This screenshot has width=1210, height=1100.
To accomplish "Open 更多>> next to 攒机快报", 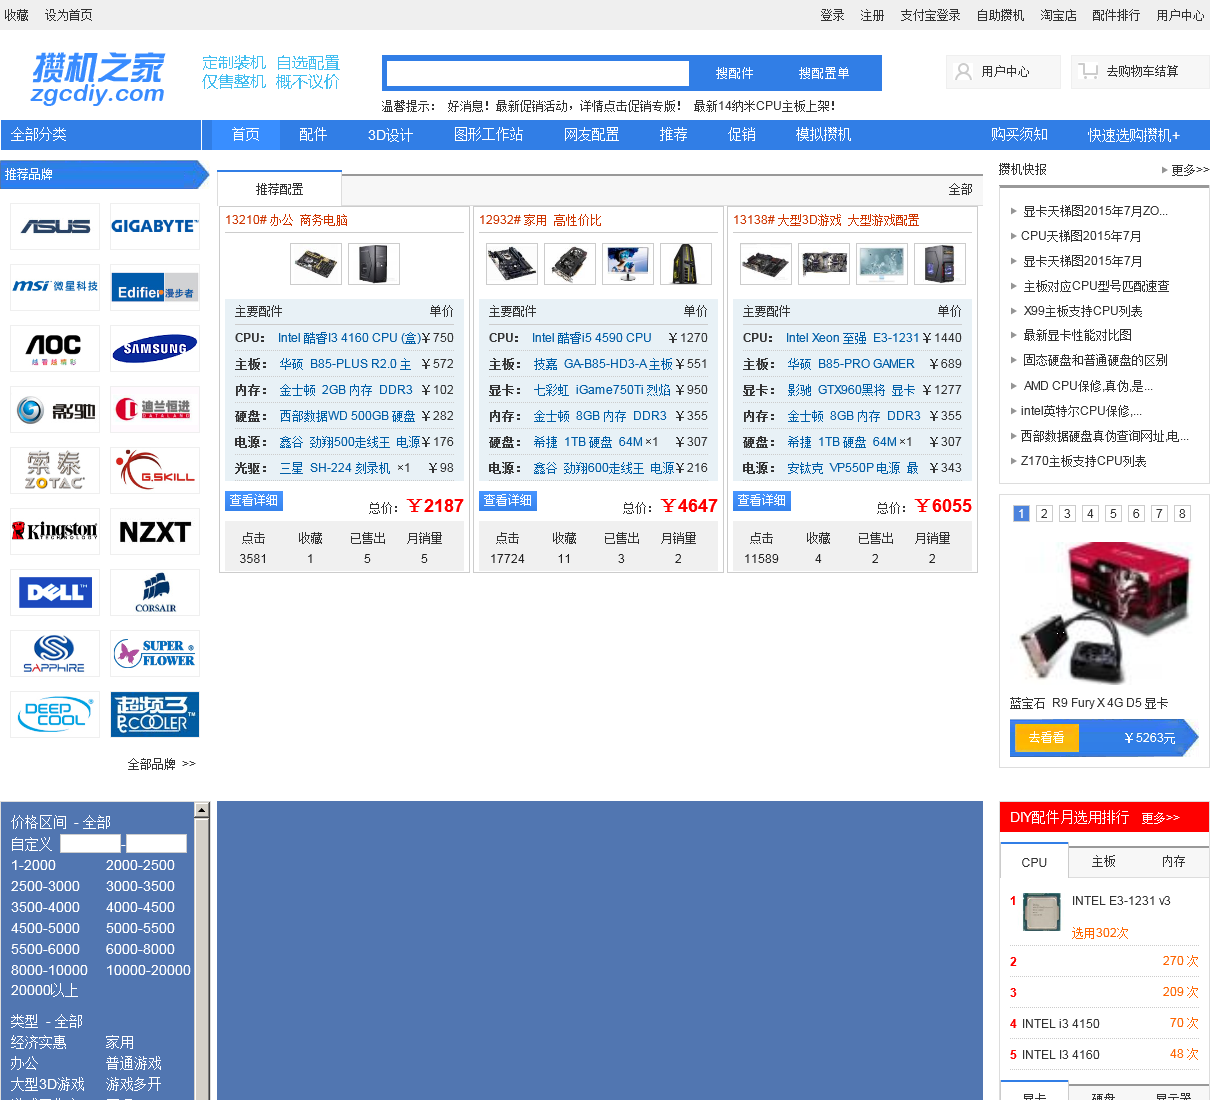I will pos(1189,170).
